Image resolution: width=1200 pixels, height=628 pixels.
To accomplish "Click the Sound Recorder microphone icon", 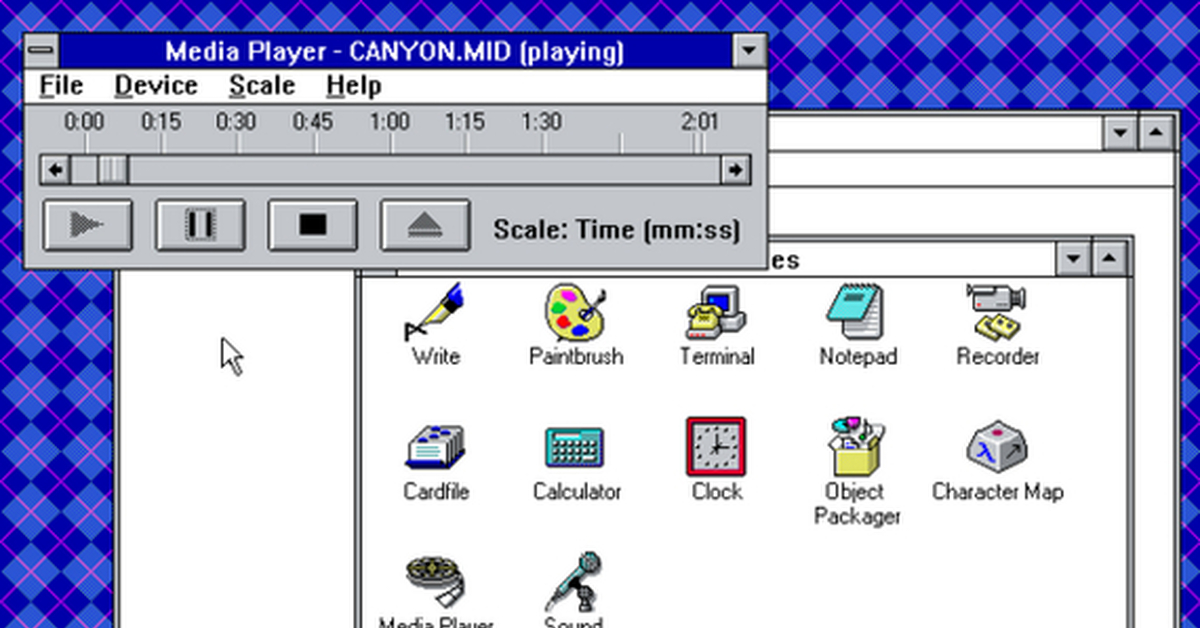I will click(575, 582).
